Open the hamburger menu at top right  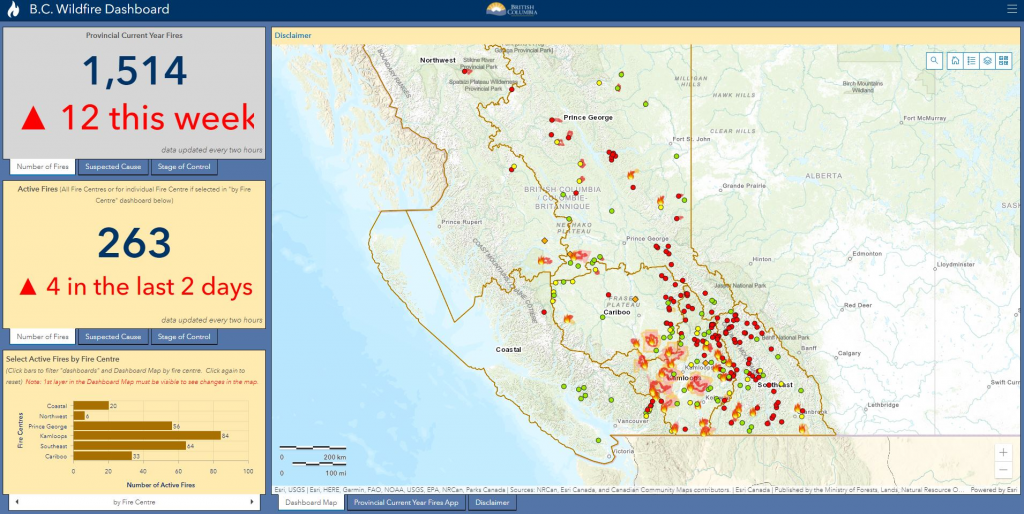[1011, 9]
